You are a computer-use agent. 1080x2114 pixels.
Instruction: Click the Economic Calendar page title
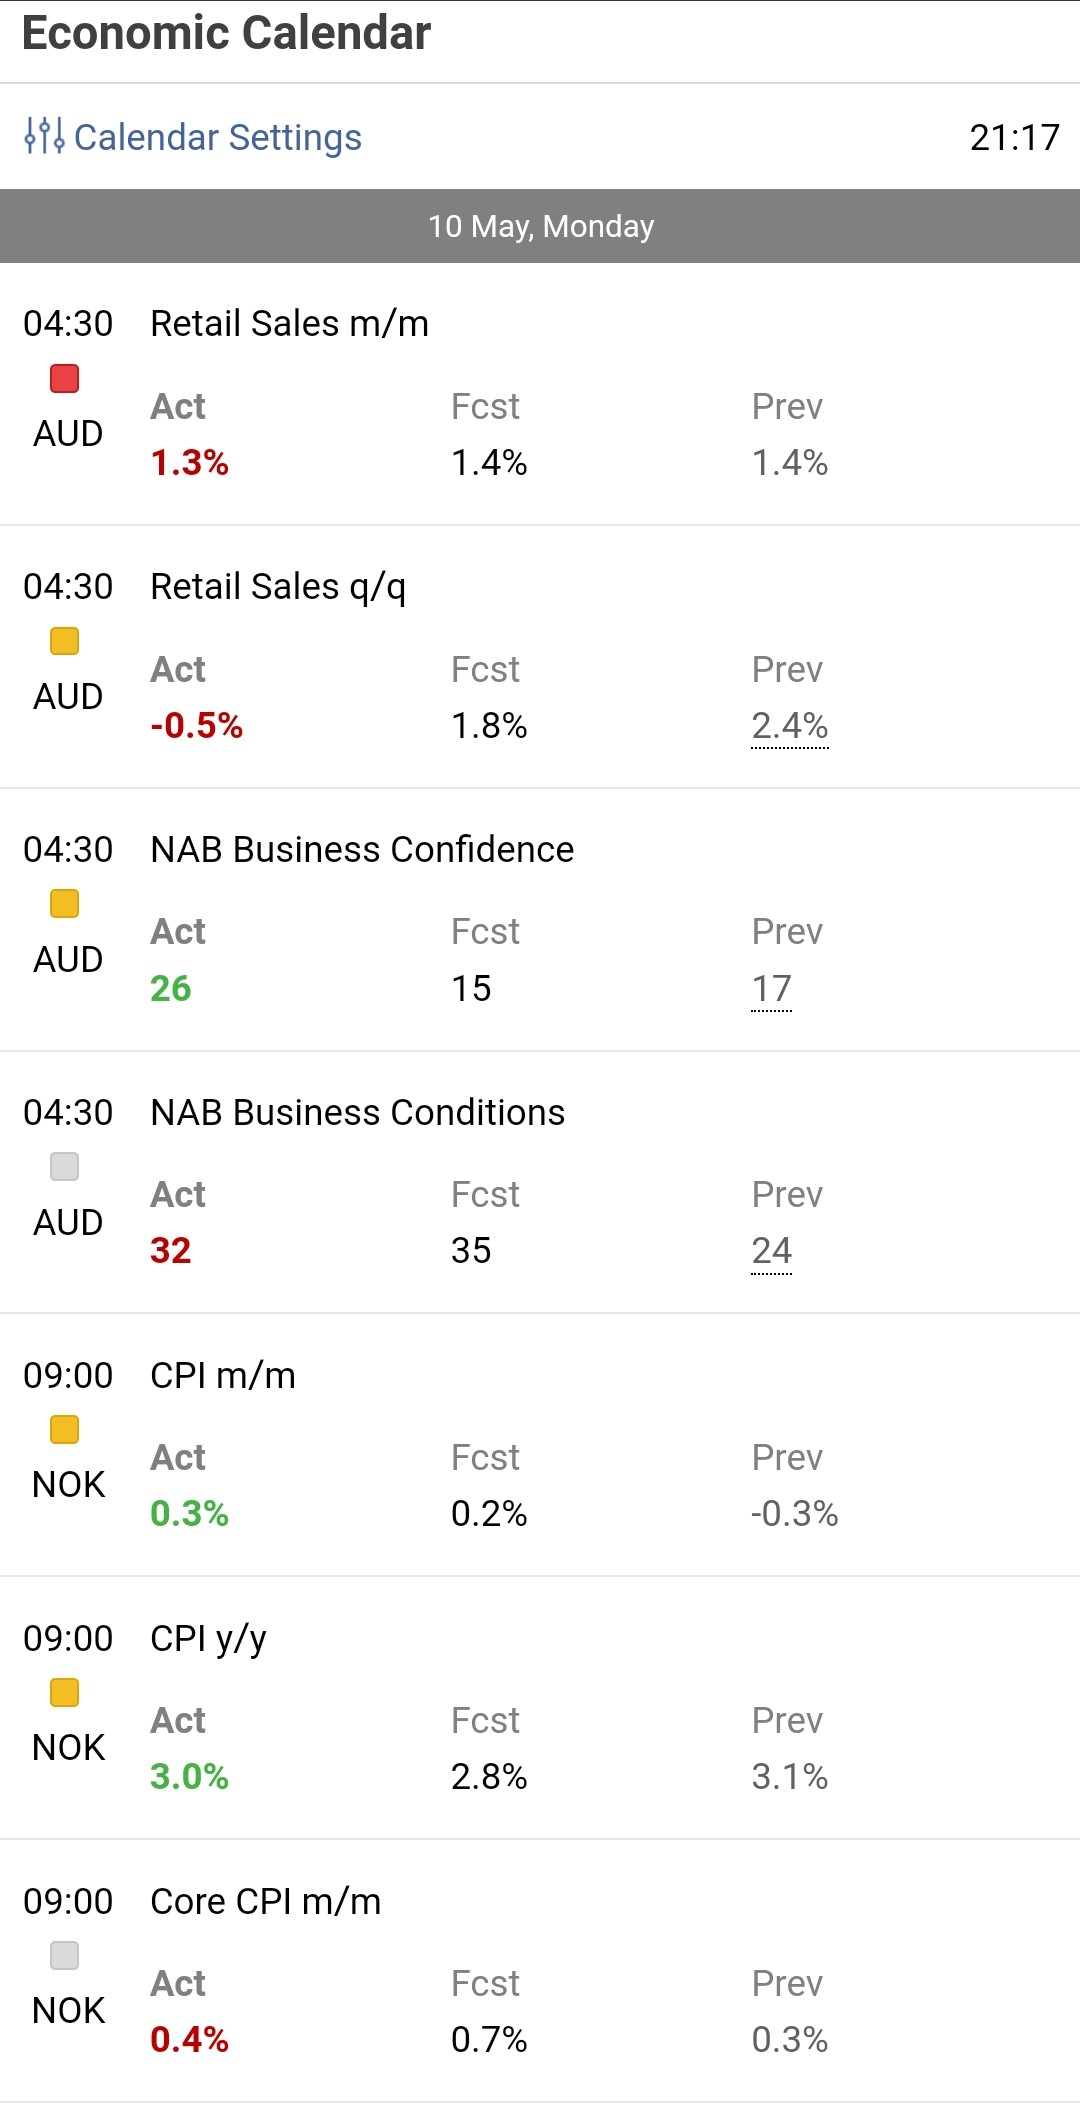227,33
